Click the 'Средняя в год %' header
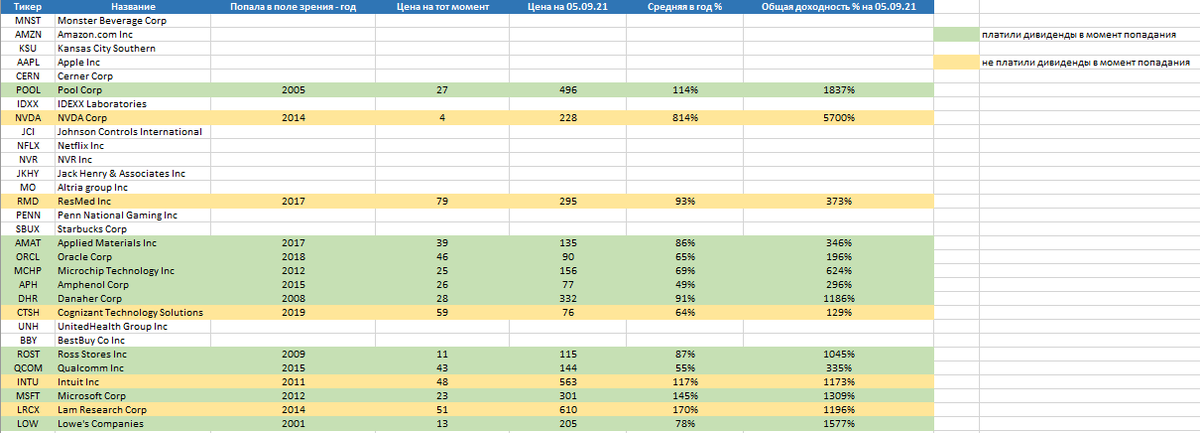Viewport: 1200px width, 433px height. pos(684,6)
